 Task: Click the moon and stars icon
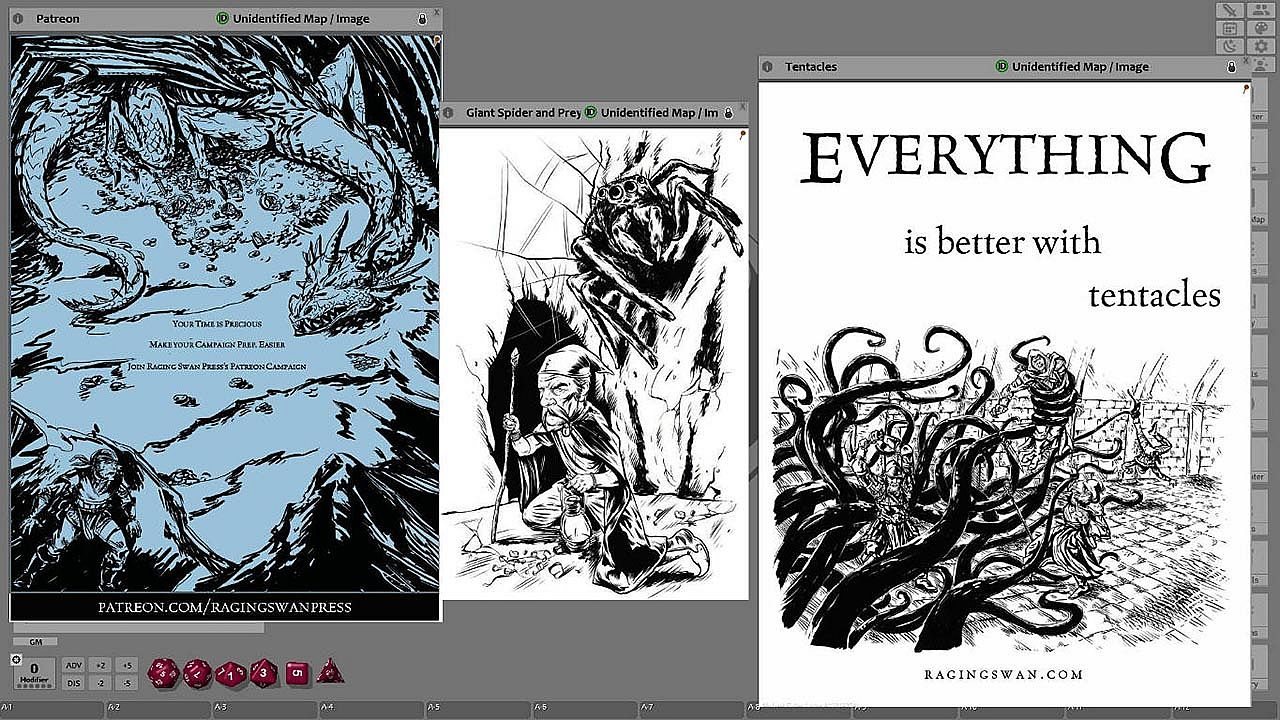click(x=1231, y=47)
